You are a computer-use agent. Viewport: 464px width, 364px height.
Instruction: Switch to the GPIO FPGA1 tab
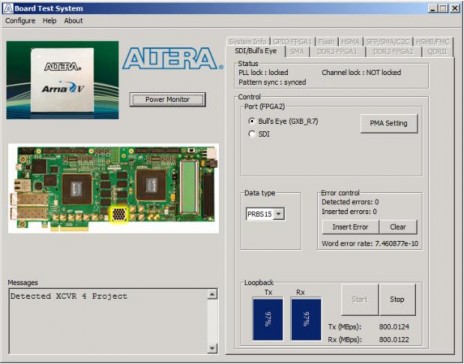point(292,41)
